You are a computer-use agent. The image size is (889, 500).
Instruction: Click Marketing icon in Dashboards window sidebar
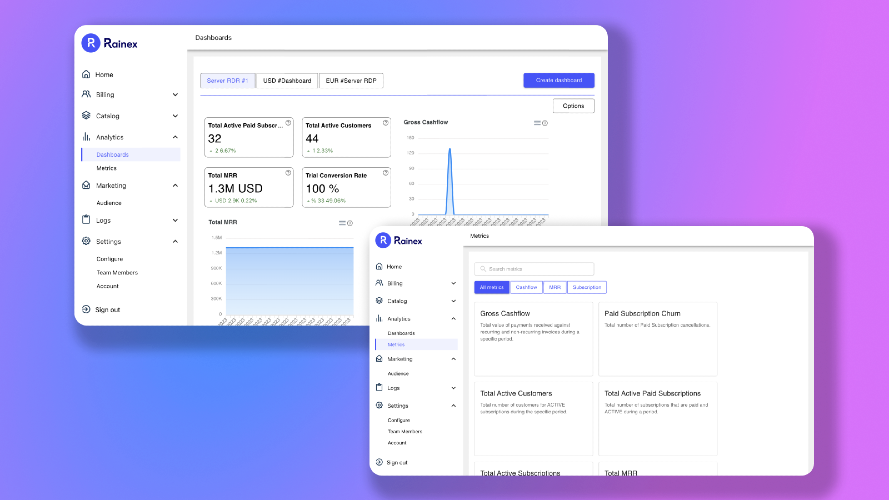(86, 185)
